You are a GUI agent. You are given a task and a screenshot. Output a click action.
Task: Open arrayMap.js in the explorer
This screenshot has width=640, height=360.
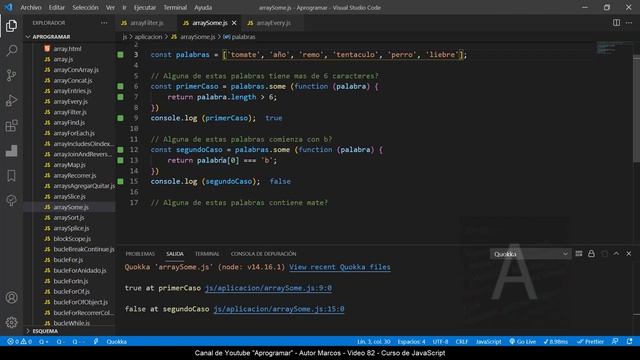(69, 165)
